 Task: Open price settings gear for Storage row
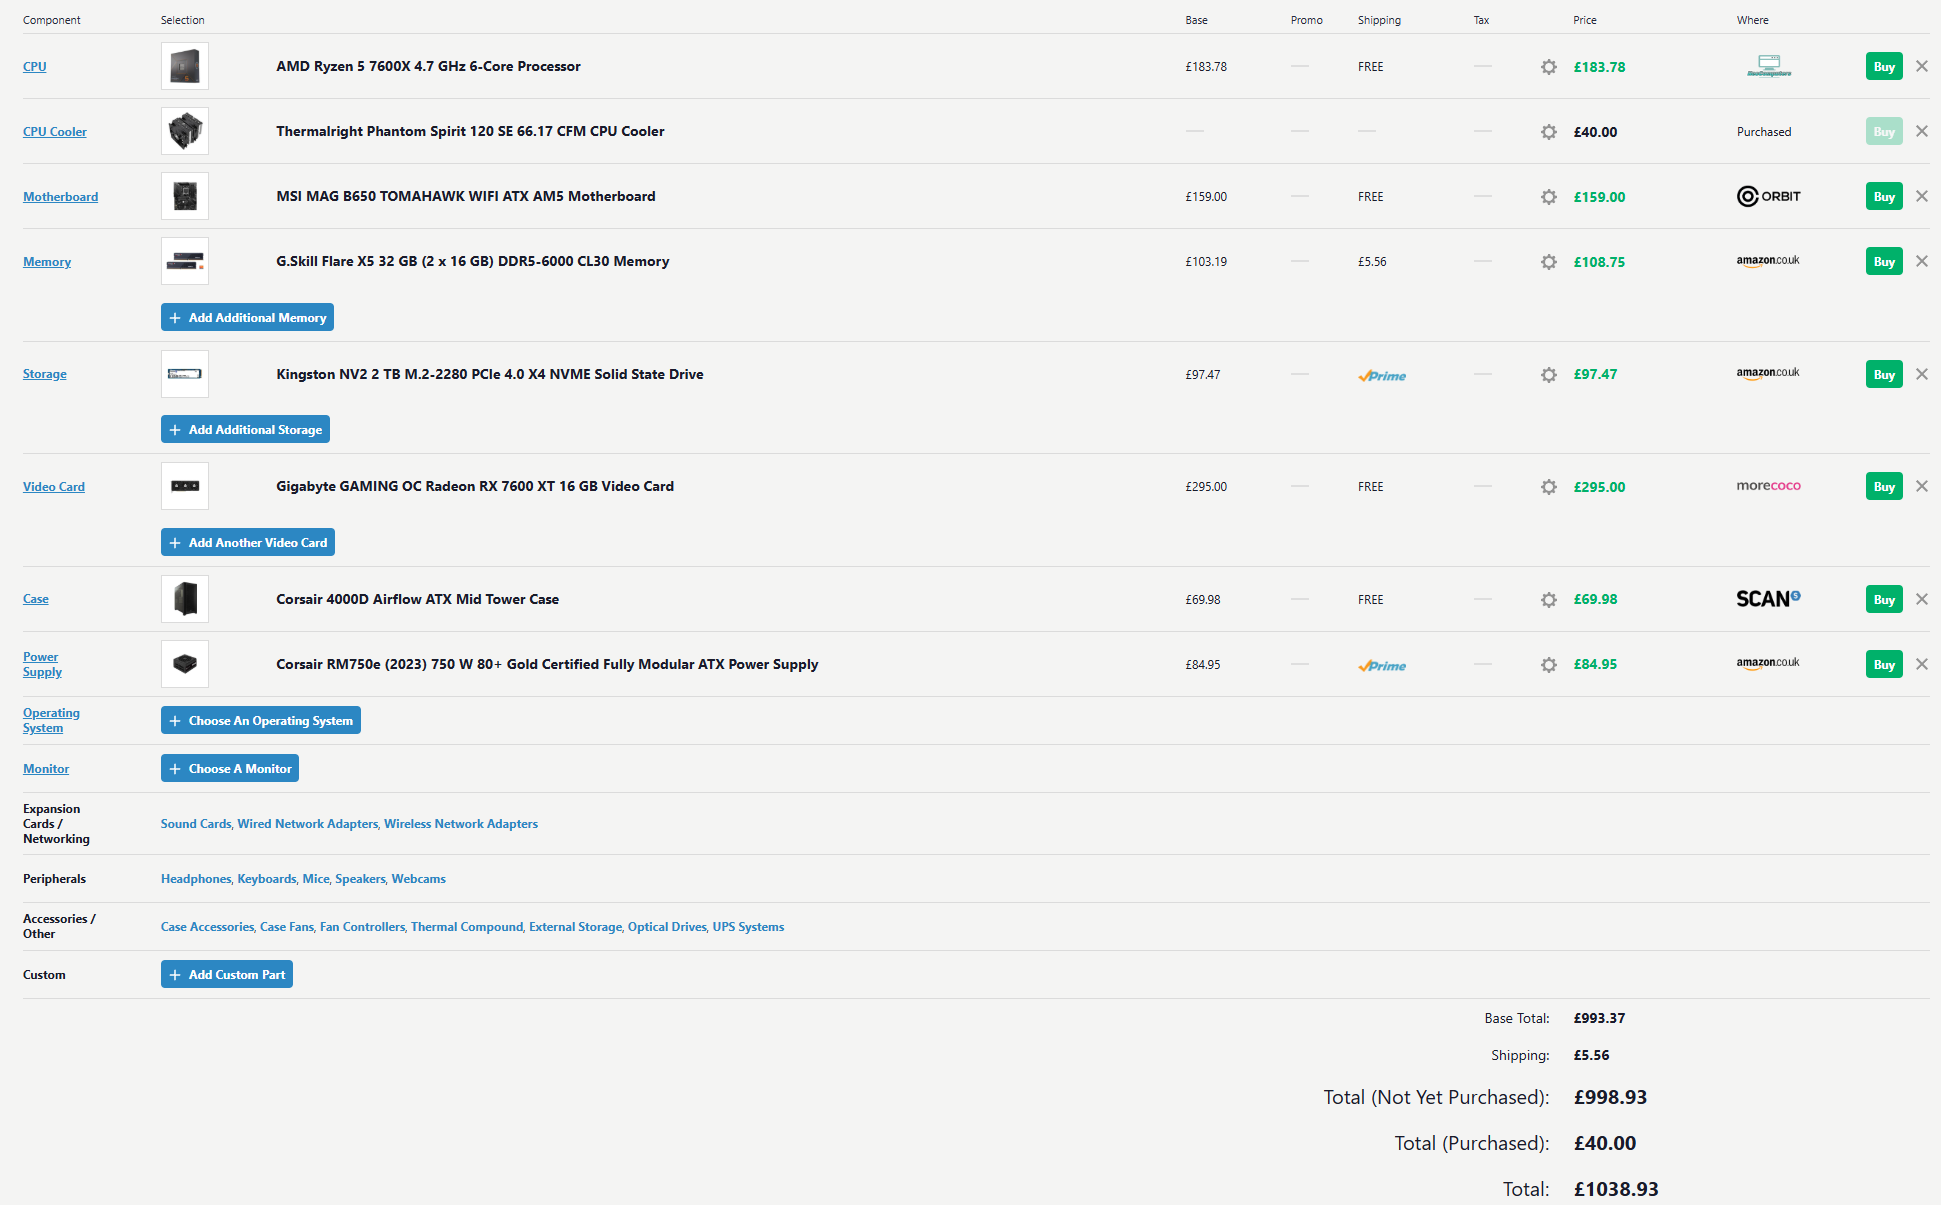[x=1548, y=375]
